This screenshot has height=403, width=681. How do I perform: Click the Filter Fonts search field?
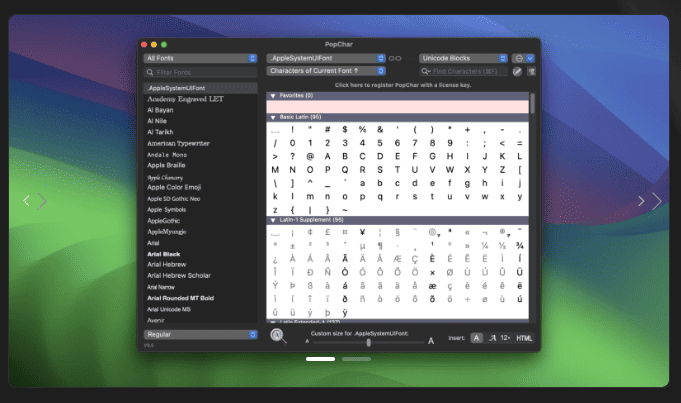tap(200, 72)
